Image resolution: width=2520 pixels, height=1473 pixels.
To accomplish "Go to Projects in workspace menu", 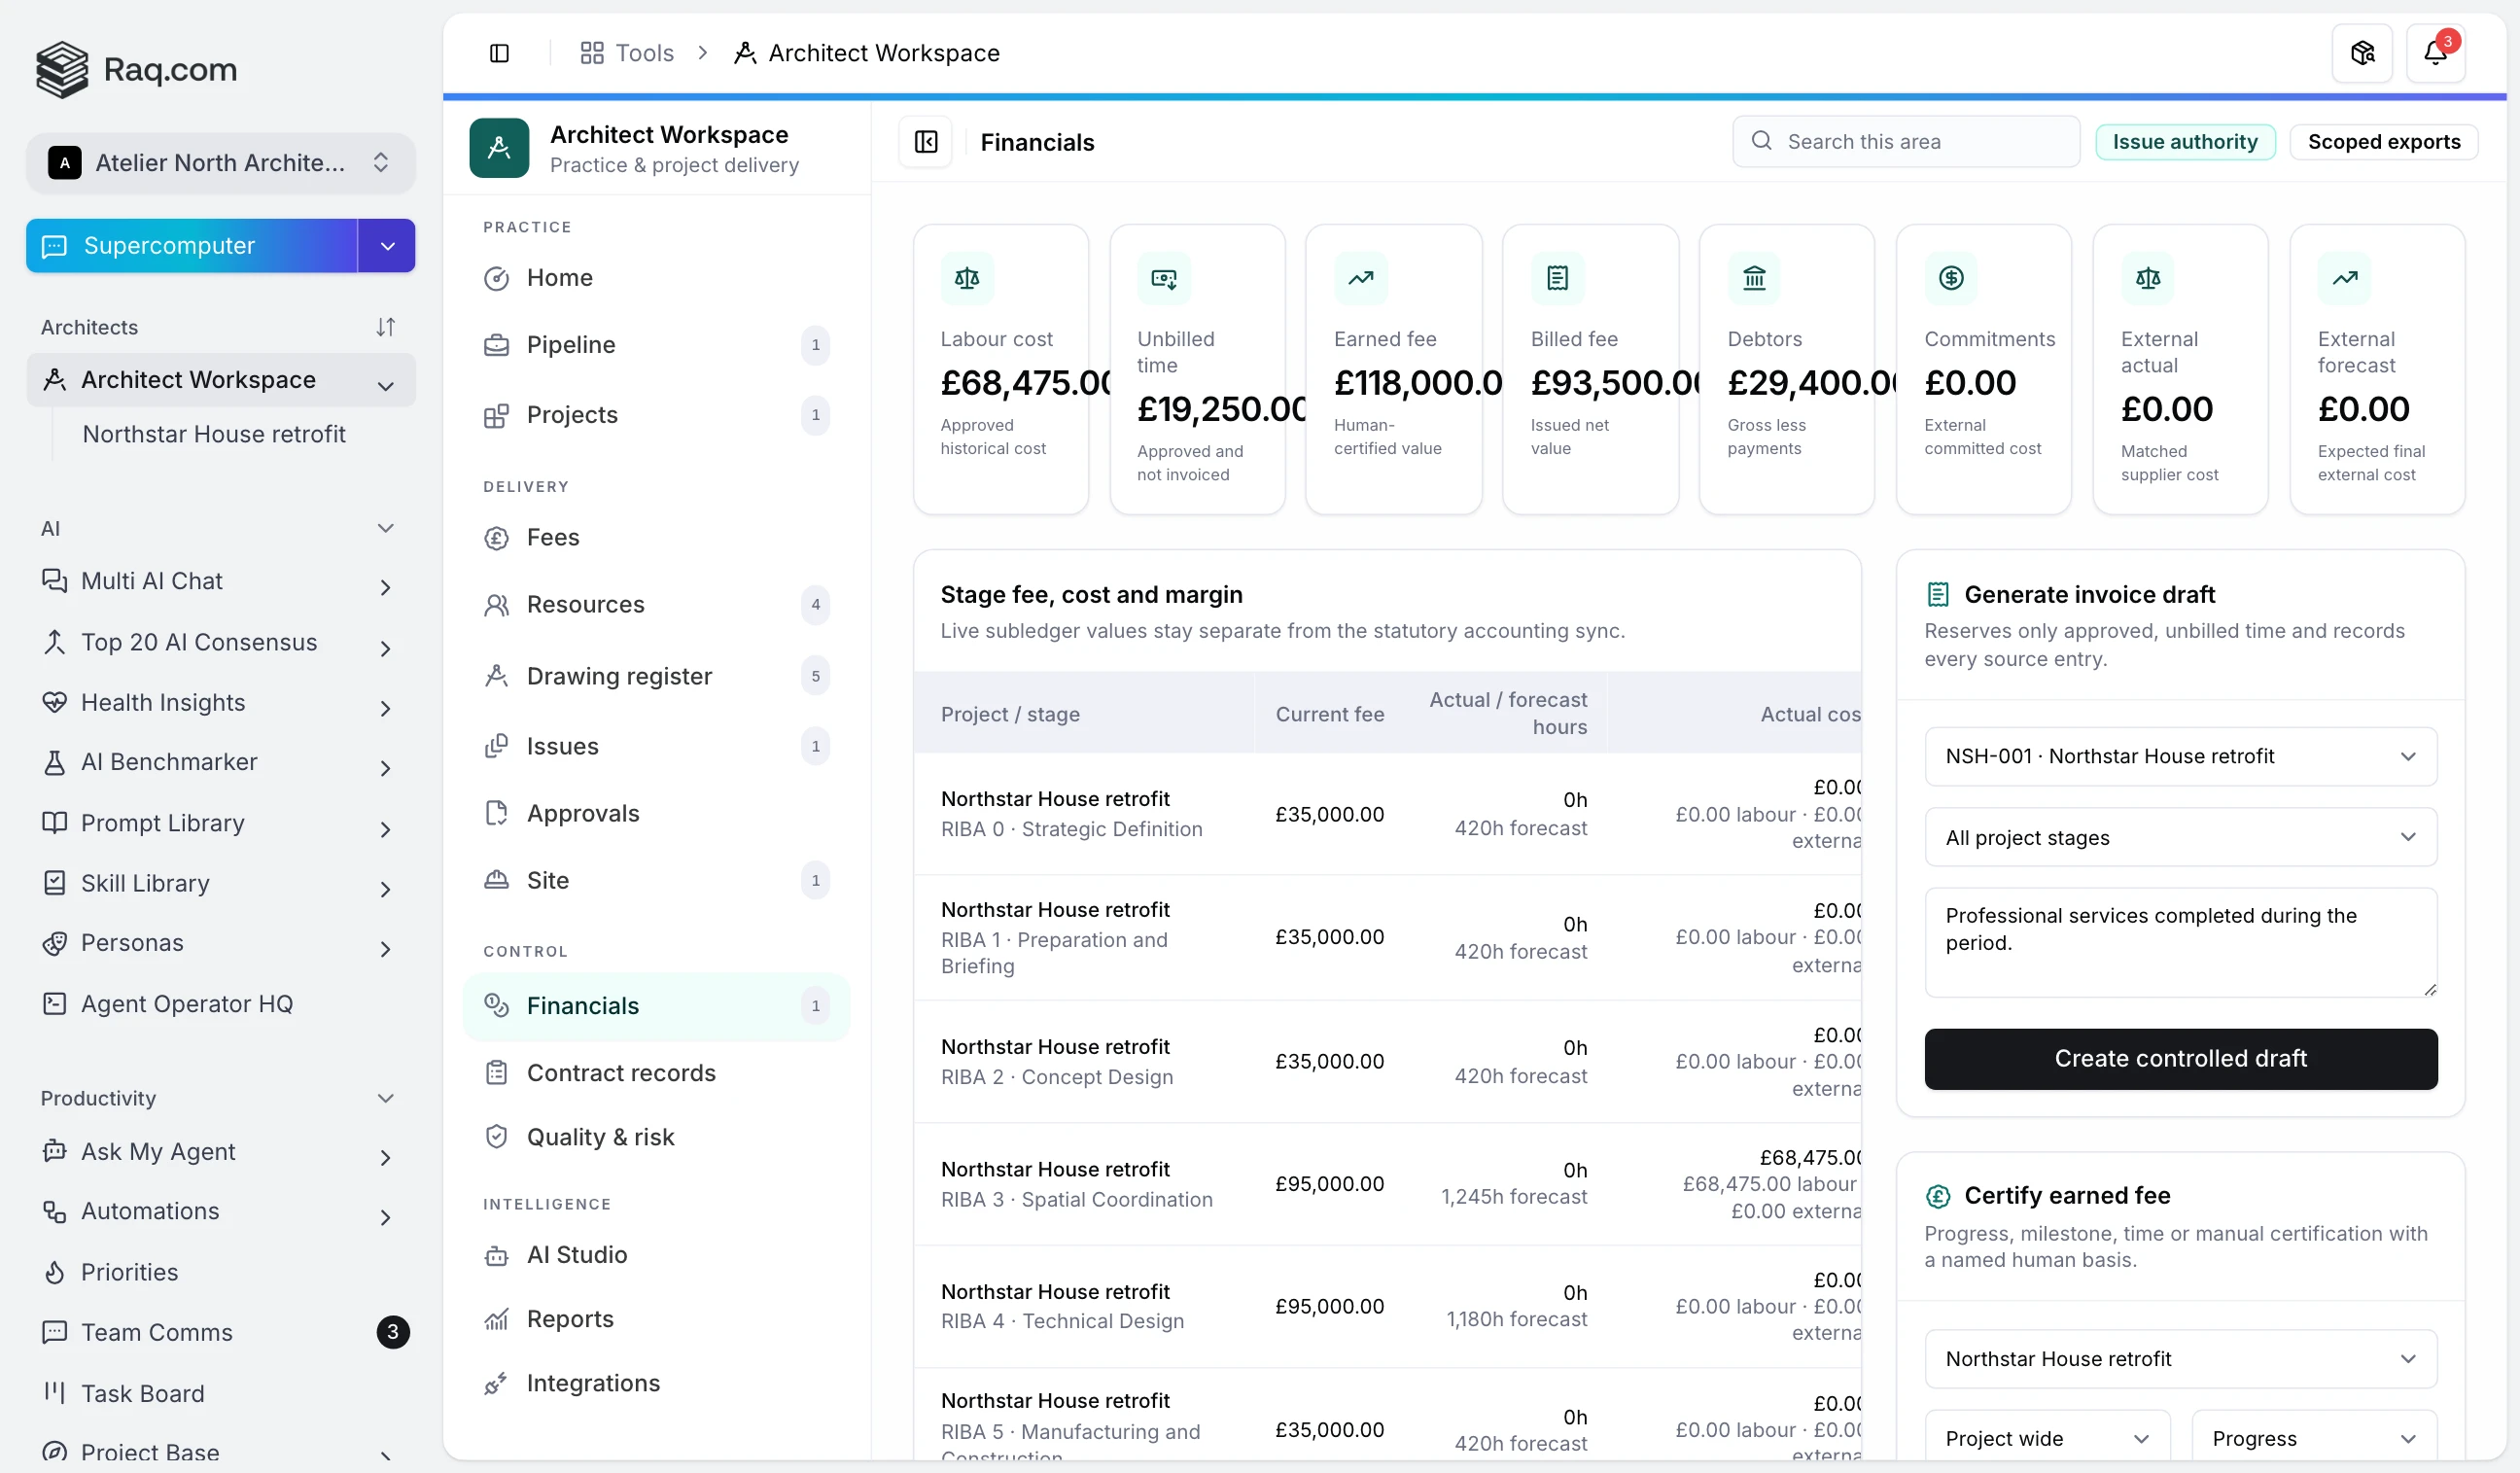I will (x=656, y=415).
